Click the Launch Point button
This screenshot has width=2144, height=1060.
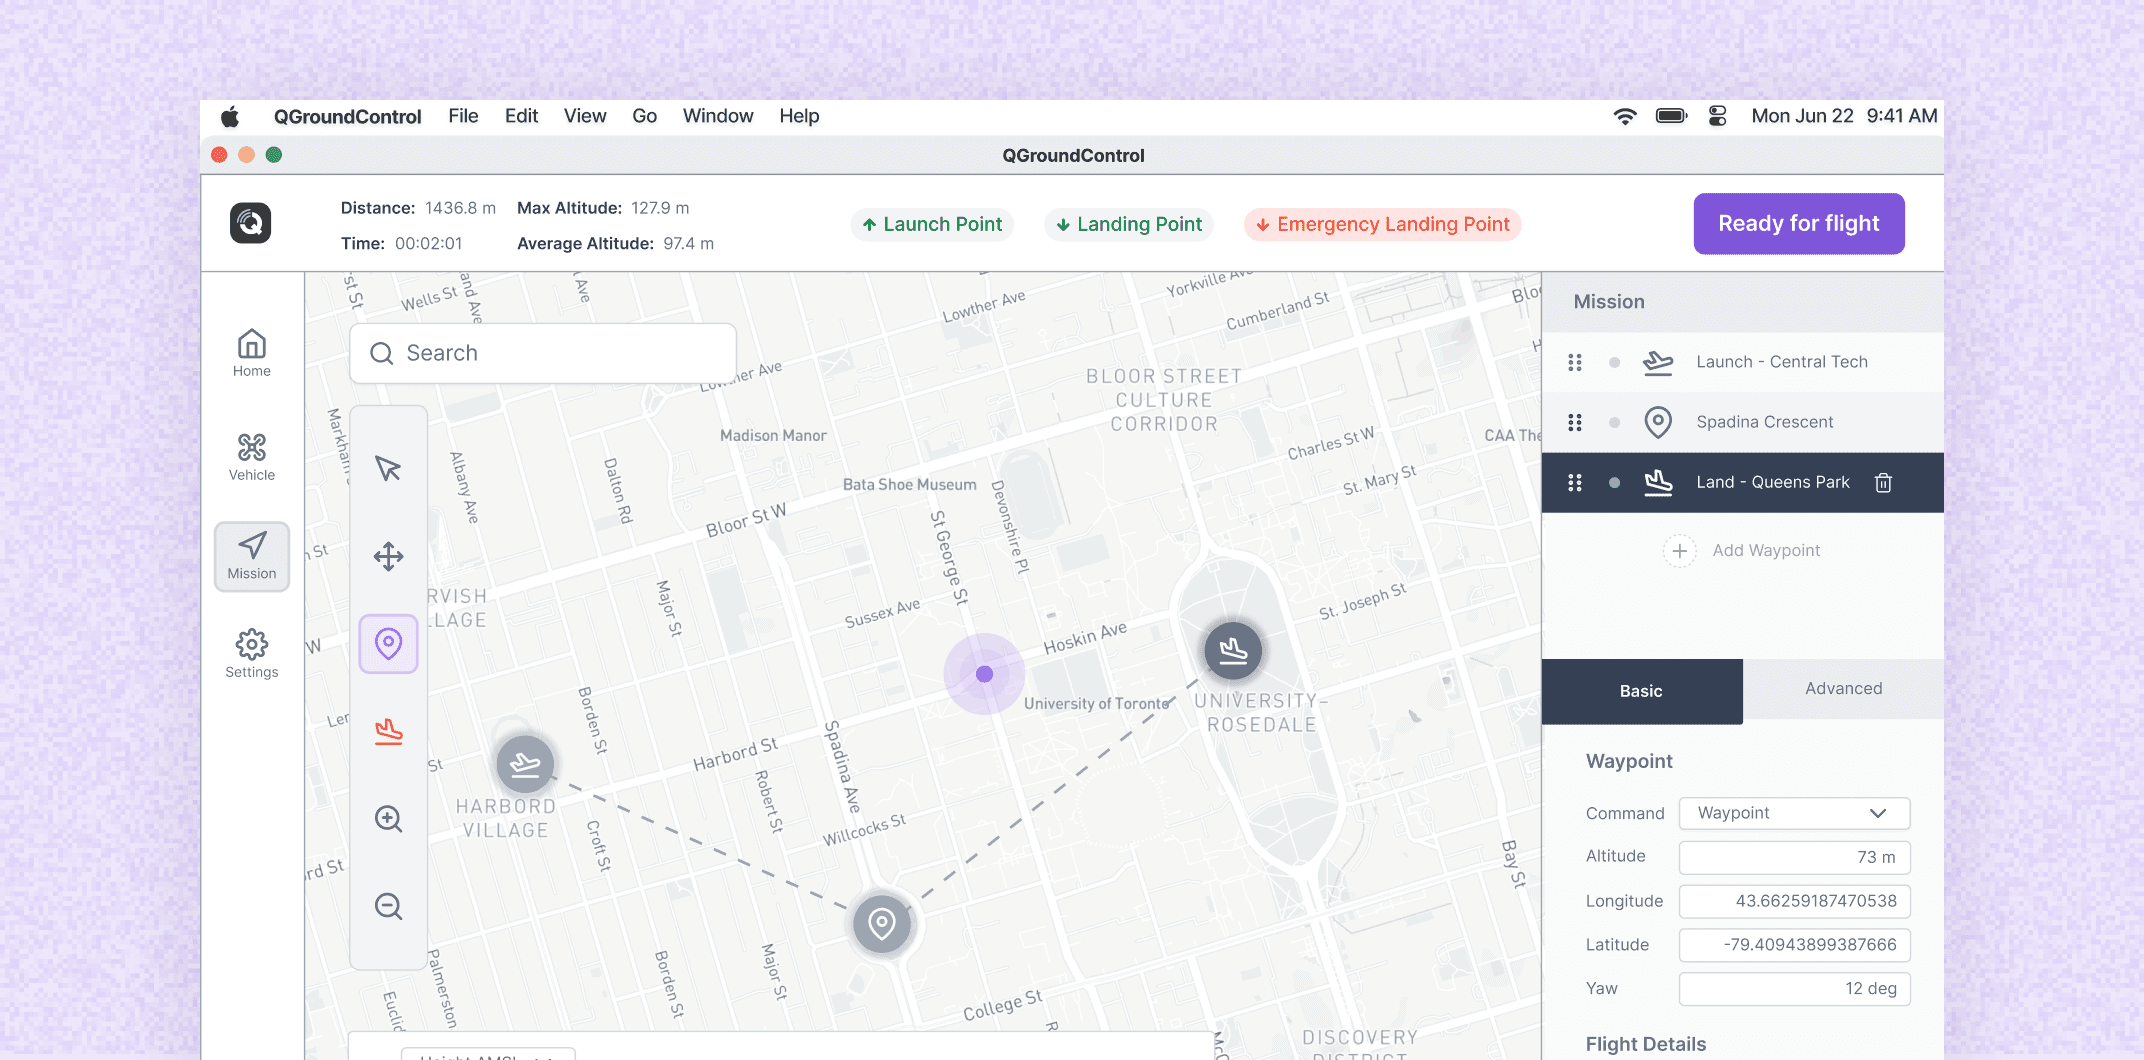932,224
